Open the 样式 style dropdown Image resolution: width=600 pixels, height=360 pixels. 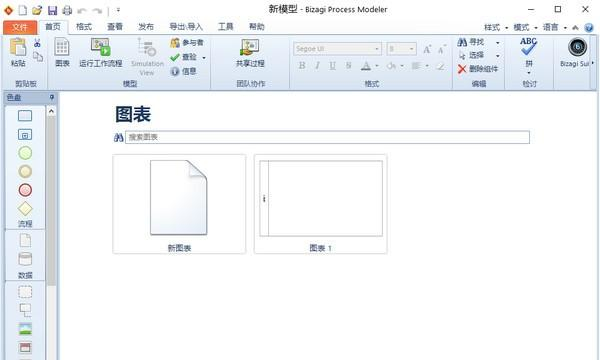click(496, 28)
